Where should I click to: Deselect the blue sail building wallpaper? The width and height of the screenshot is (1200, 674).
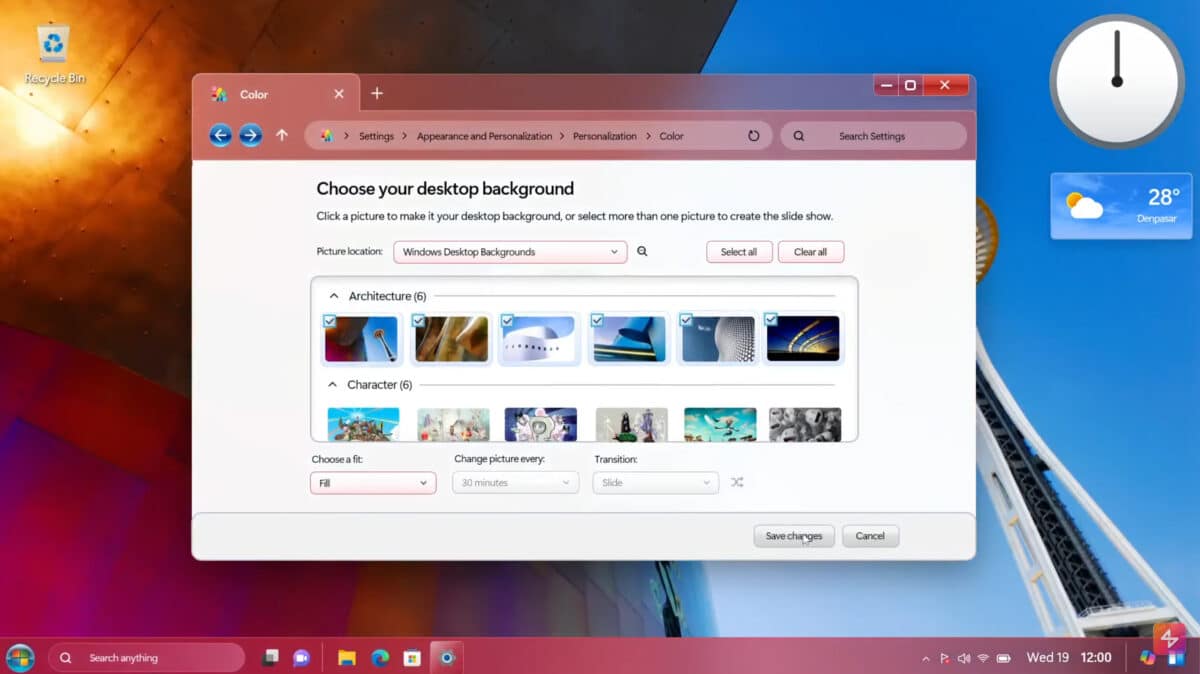click(x=598, y=320)
